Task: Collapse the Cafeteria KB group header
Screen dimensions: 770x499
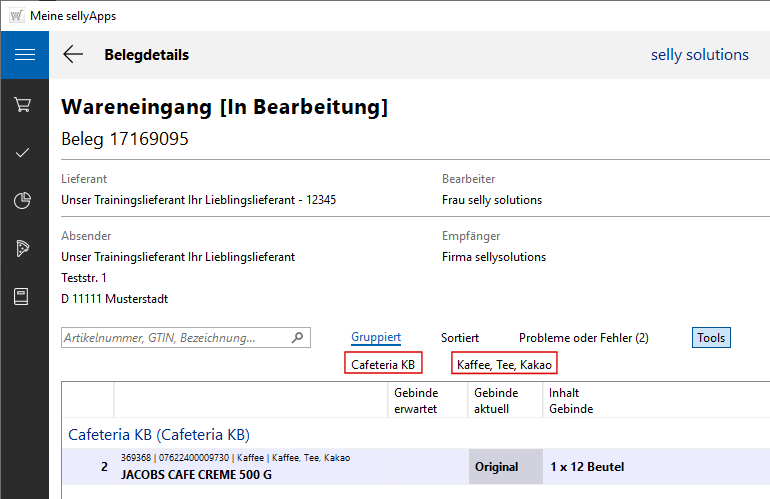Action: point(158,435)
